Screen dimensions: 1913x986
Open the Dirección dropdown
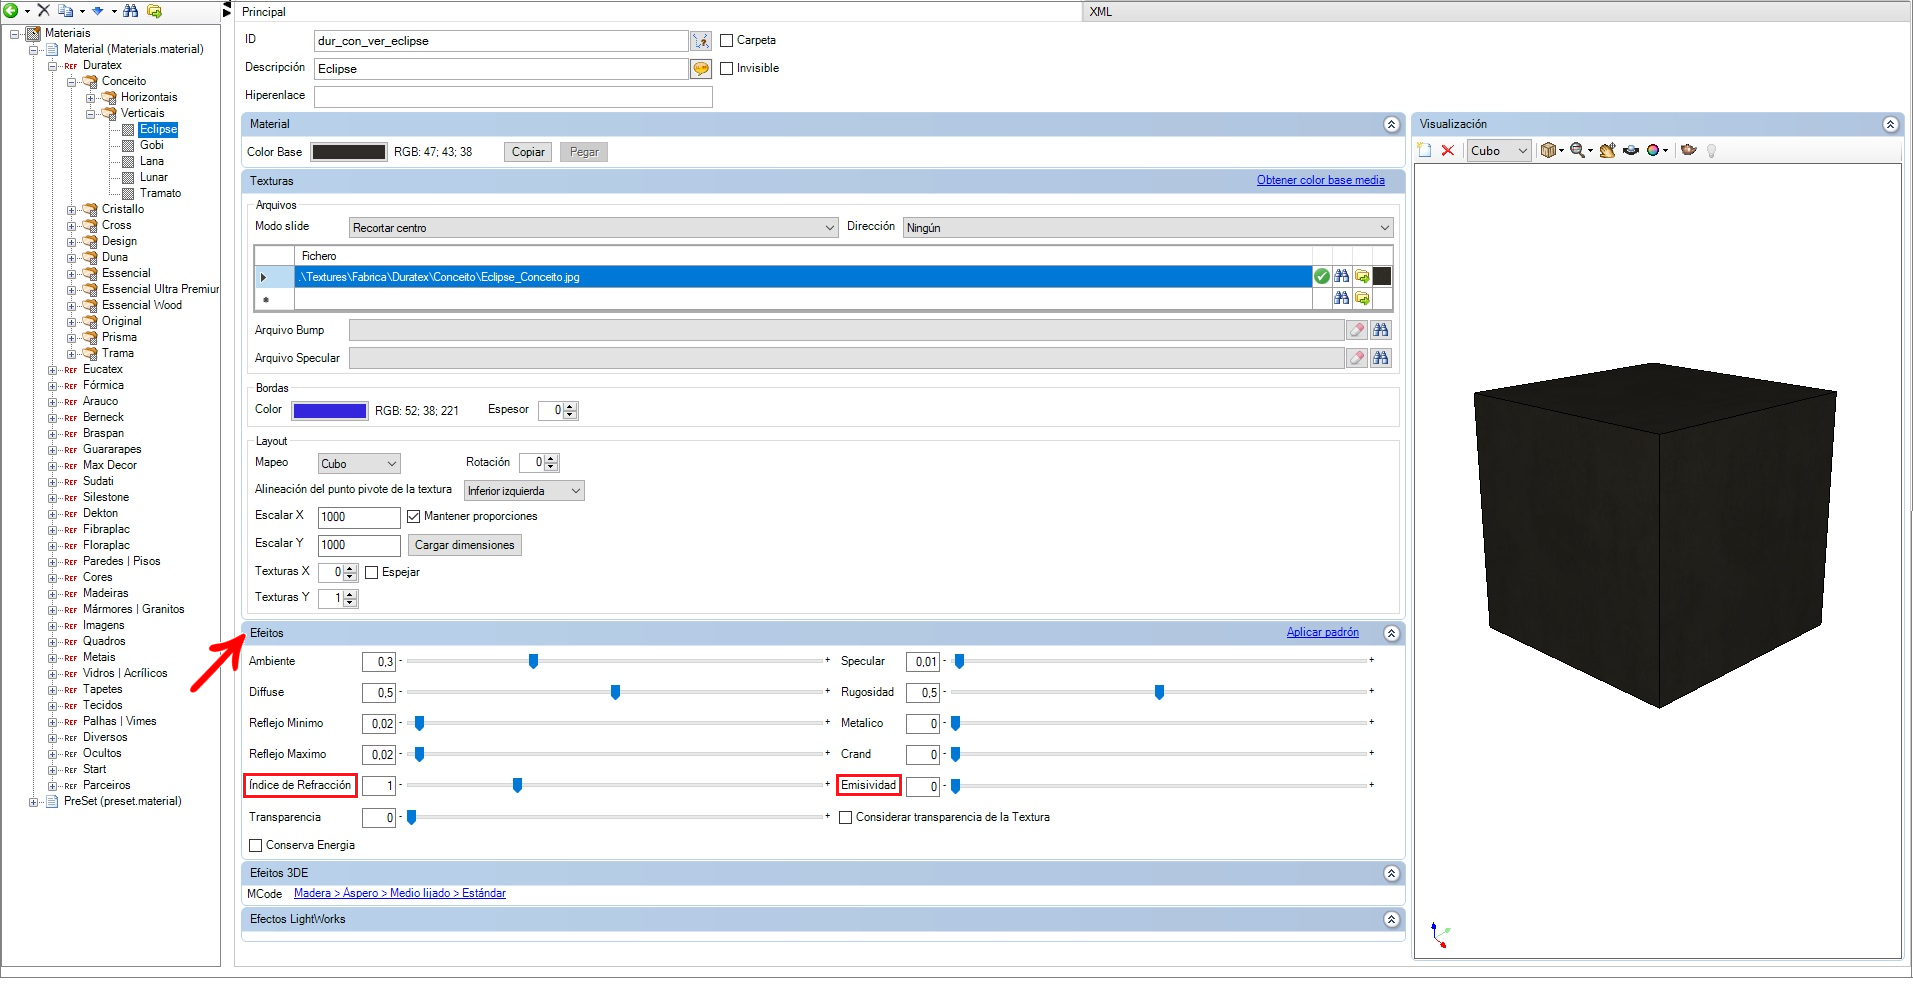[x=1148, y=228]
